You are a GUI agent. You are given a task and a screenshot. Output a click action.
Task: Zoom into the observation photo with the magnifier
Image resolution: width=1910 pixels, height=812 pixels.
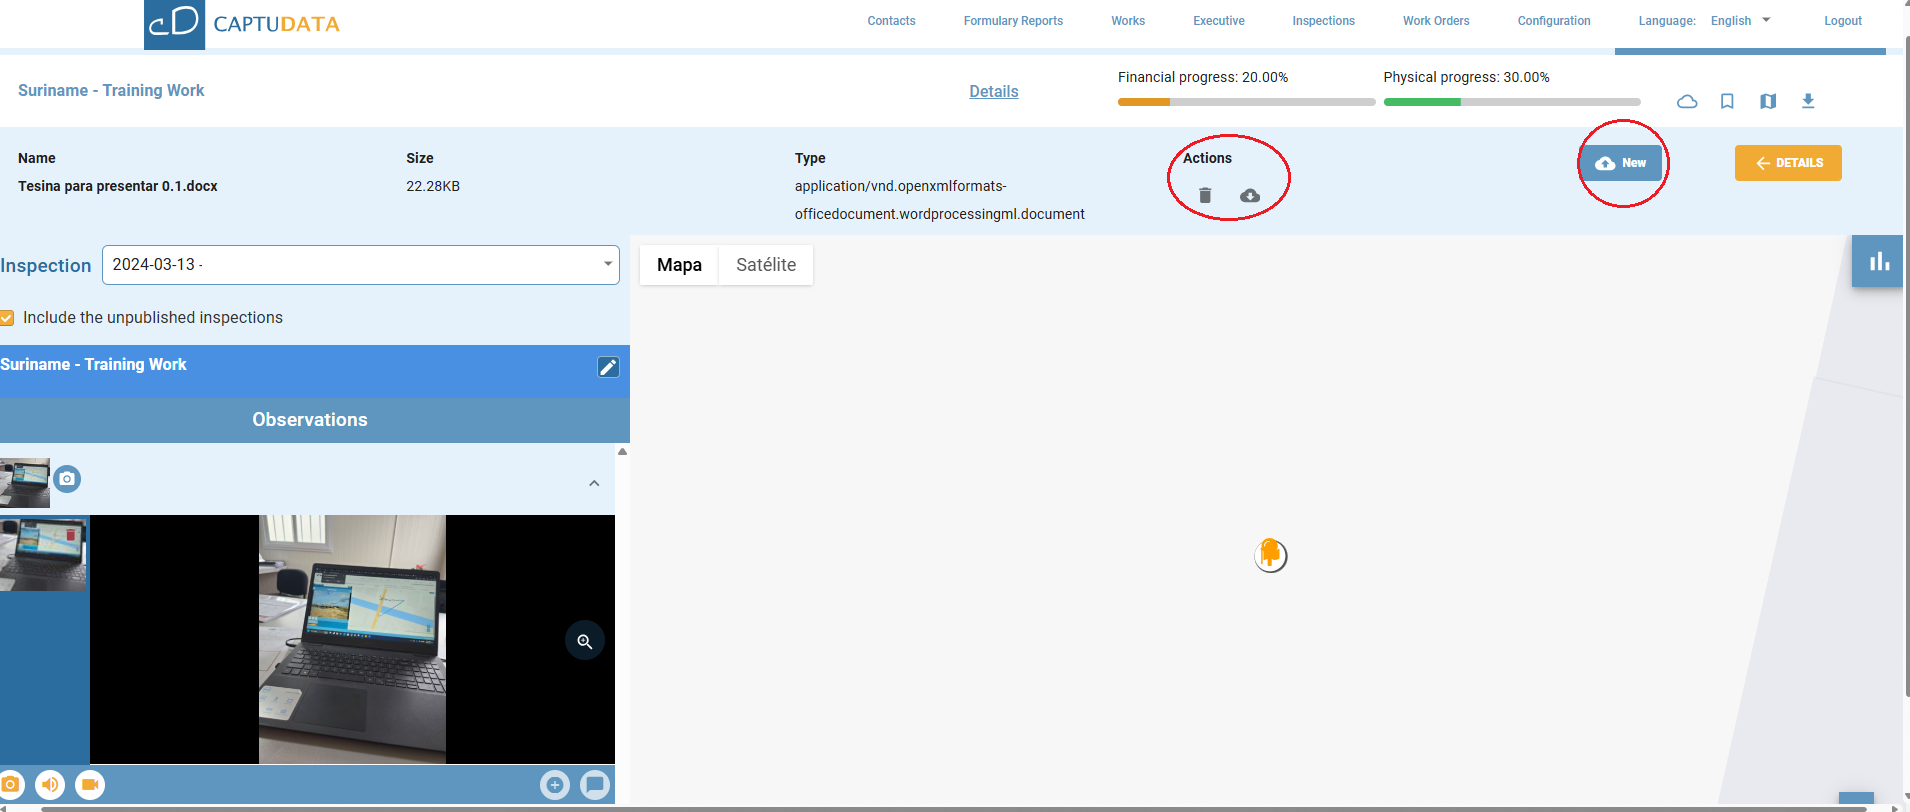pyautogui.click(x=585, y=641)
